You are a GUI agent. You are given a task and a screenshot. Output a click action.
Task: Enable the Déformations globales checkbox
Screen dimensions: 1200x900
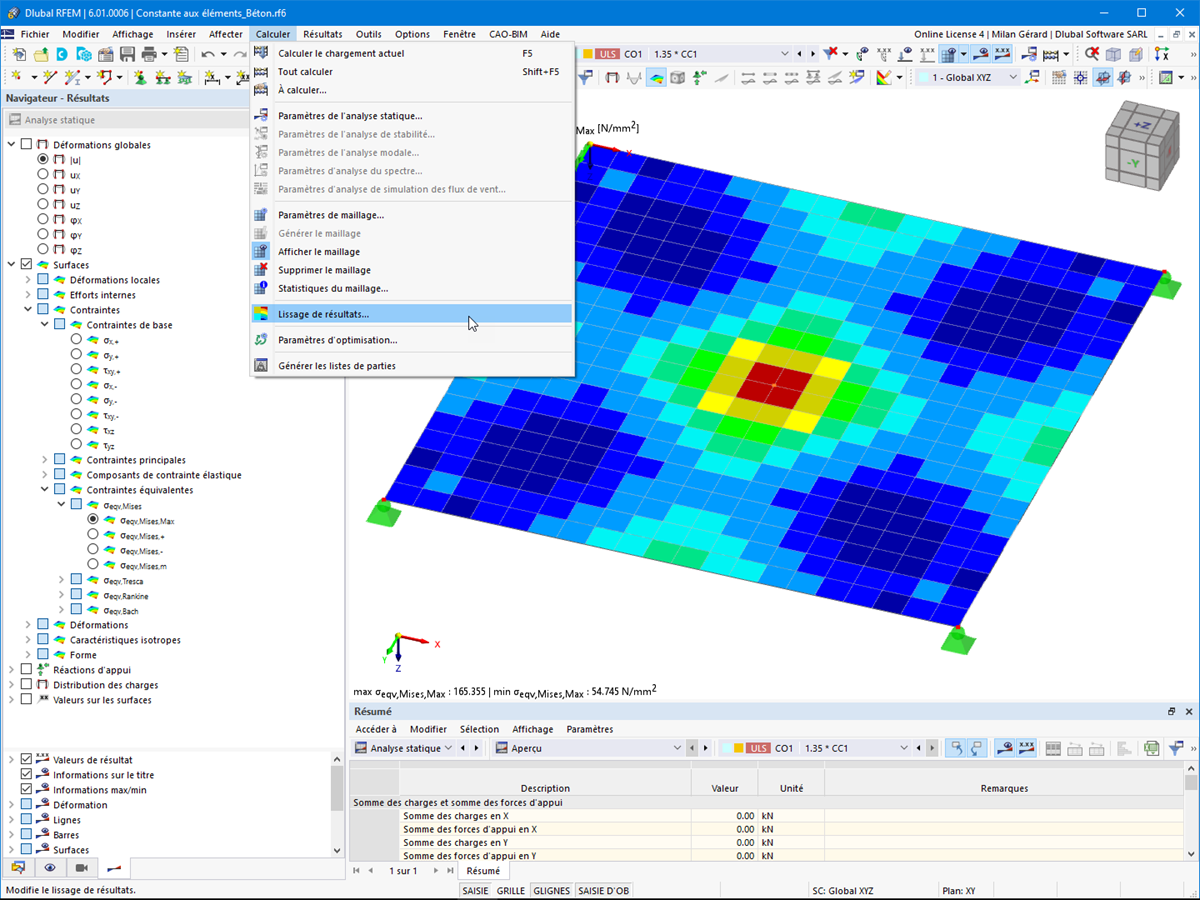tap(24, 143)
